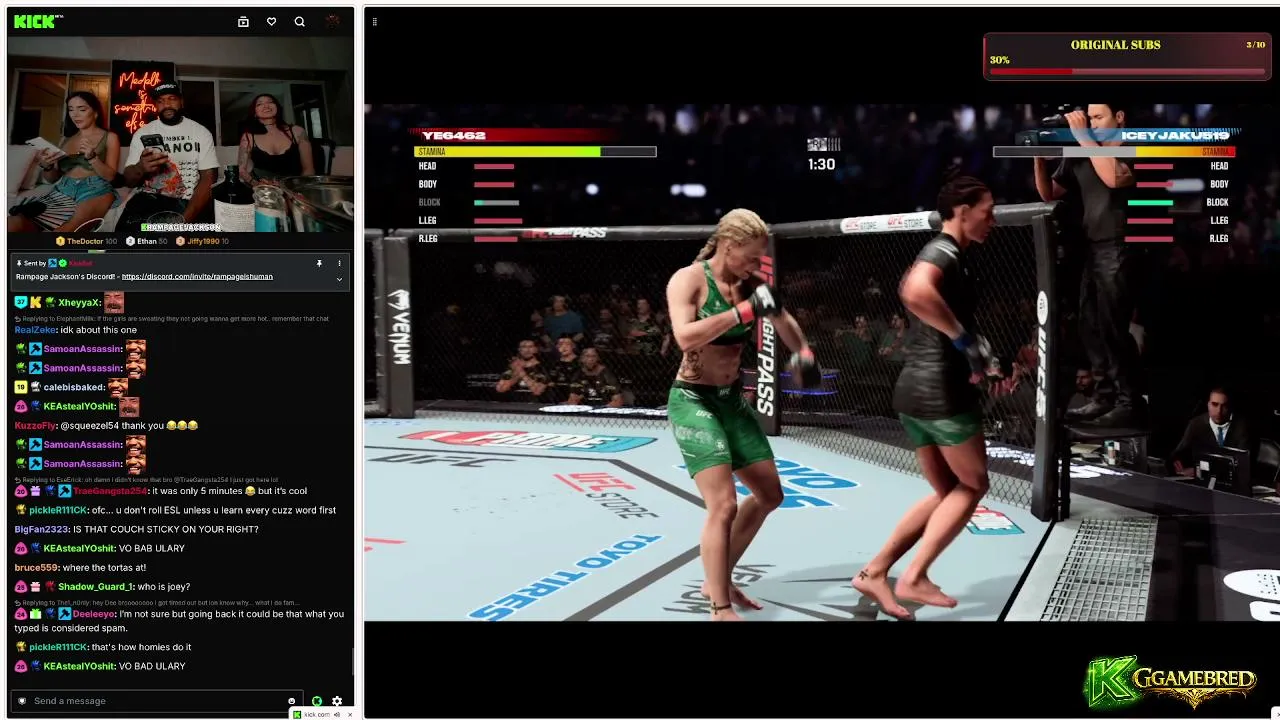Click the GameBred logo overlay
1280x720 pixels.
click(x=1170, y=682)
